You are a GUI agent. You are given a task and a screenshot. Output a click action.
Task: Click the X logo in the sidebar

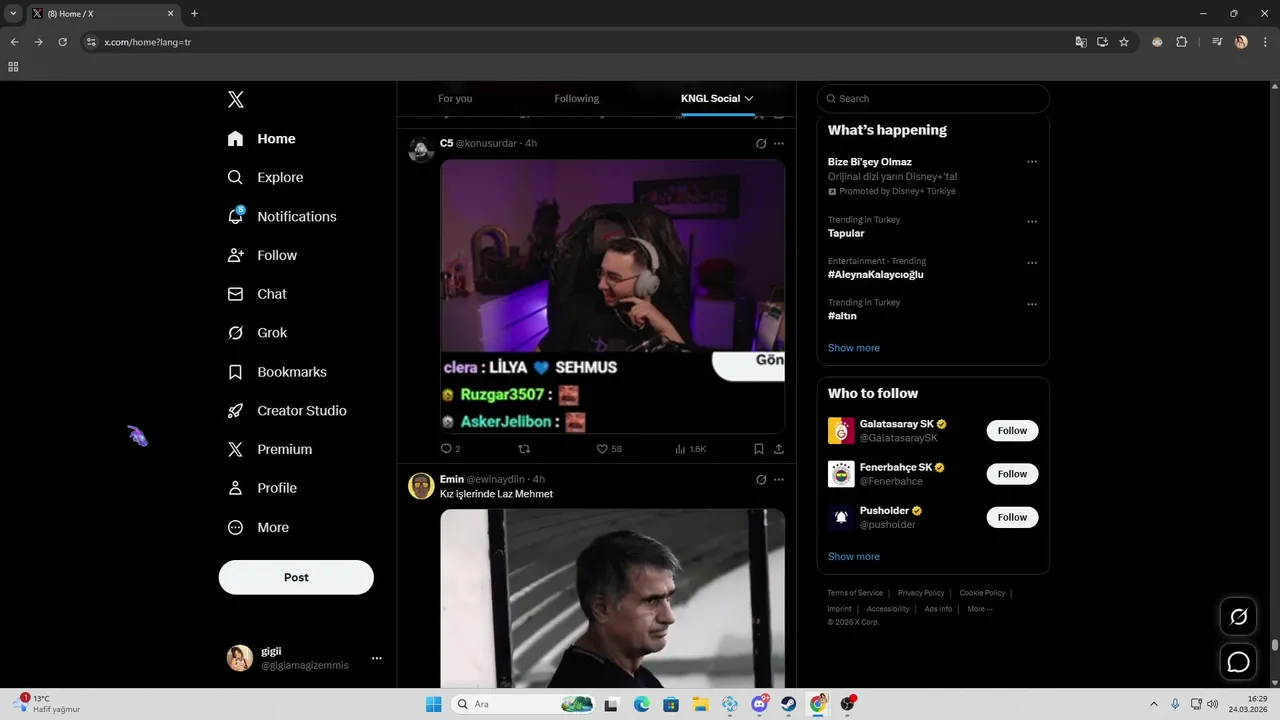pos(235,99)
